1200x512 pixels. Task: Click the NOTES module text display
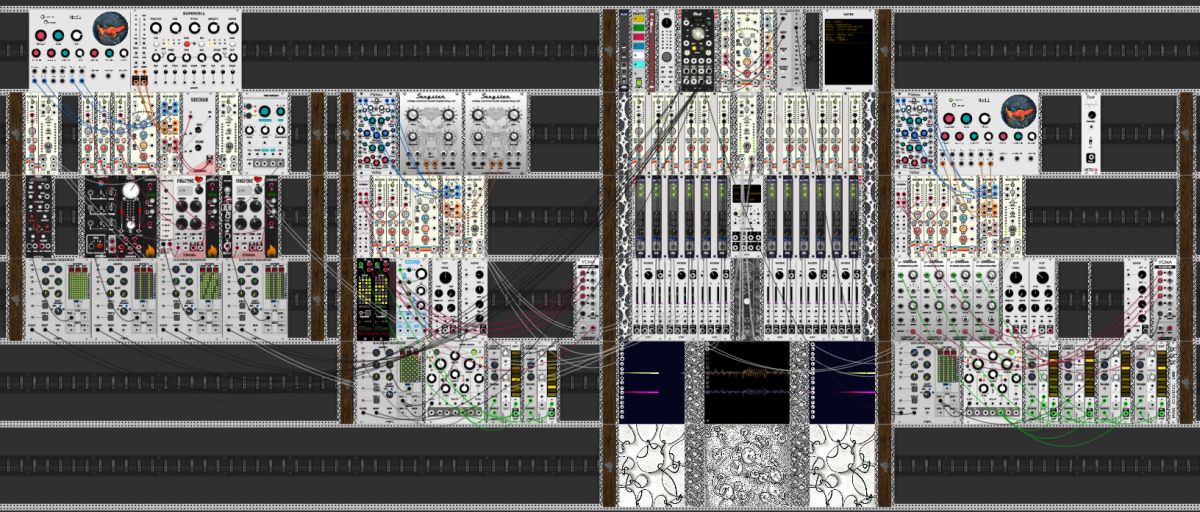pos(848,51)
